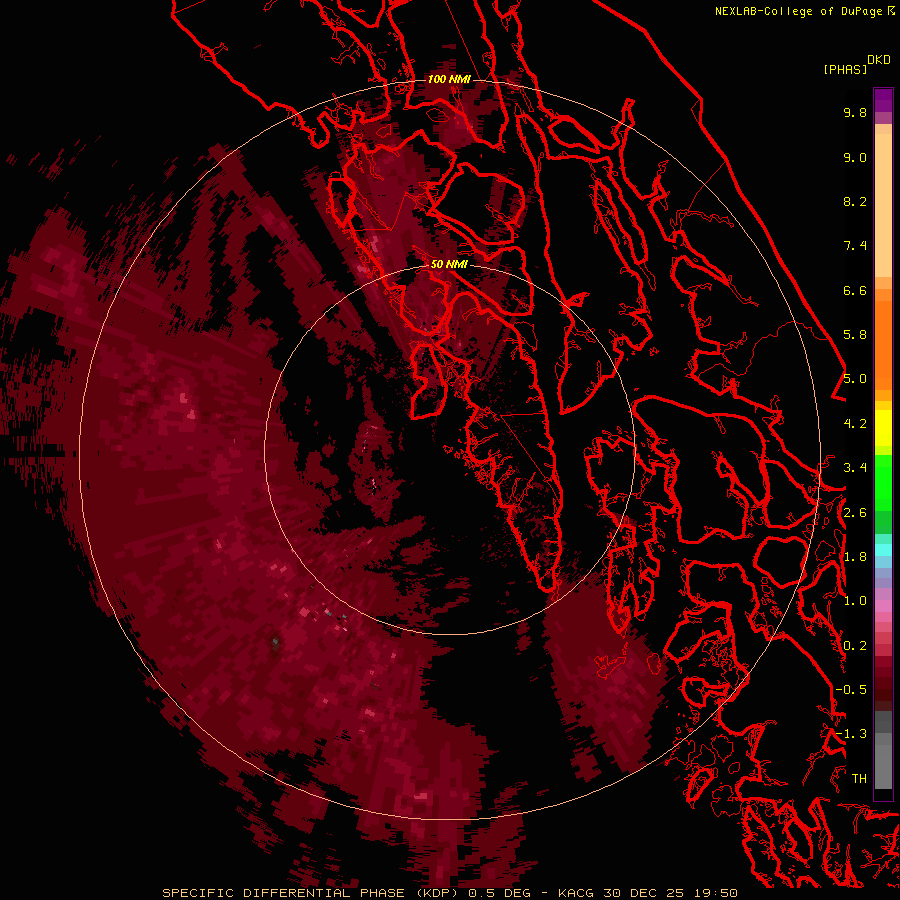The image size is (900, 900).
Task: Click the 5.0 legend value
Action: pos(855,379)
